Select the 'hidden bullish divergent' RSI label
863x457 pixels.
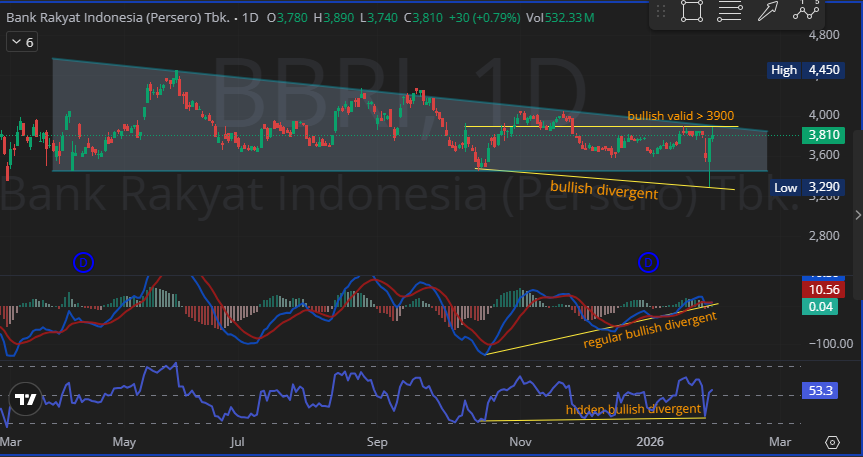pyautogui.click(x=633, y=409)
